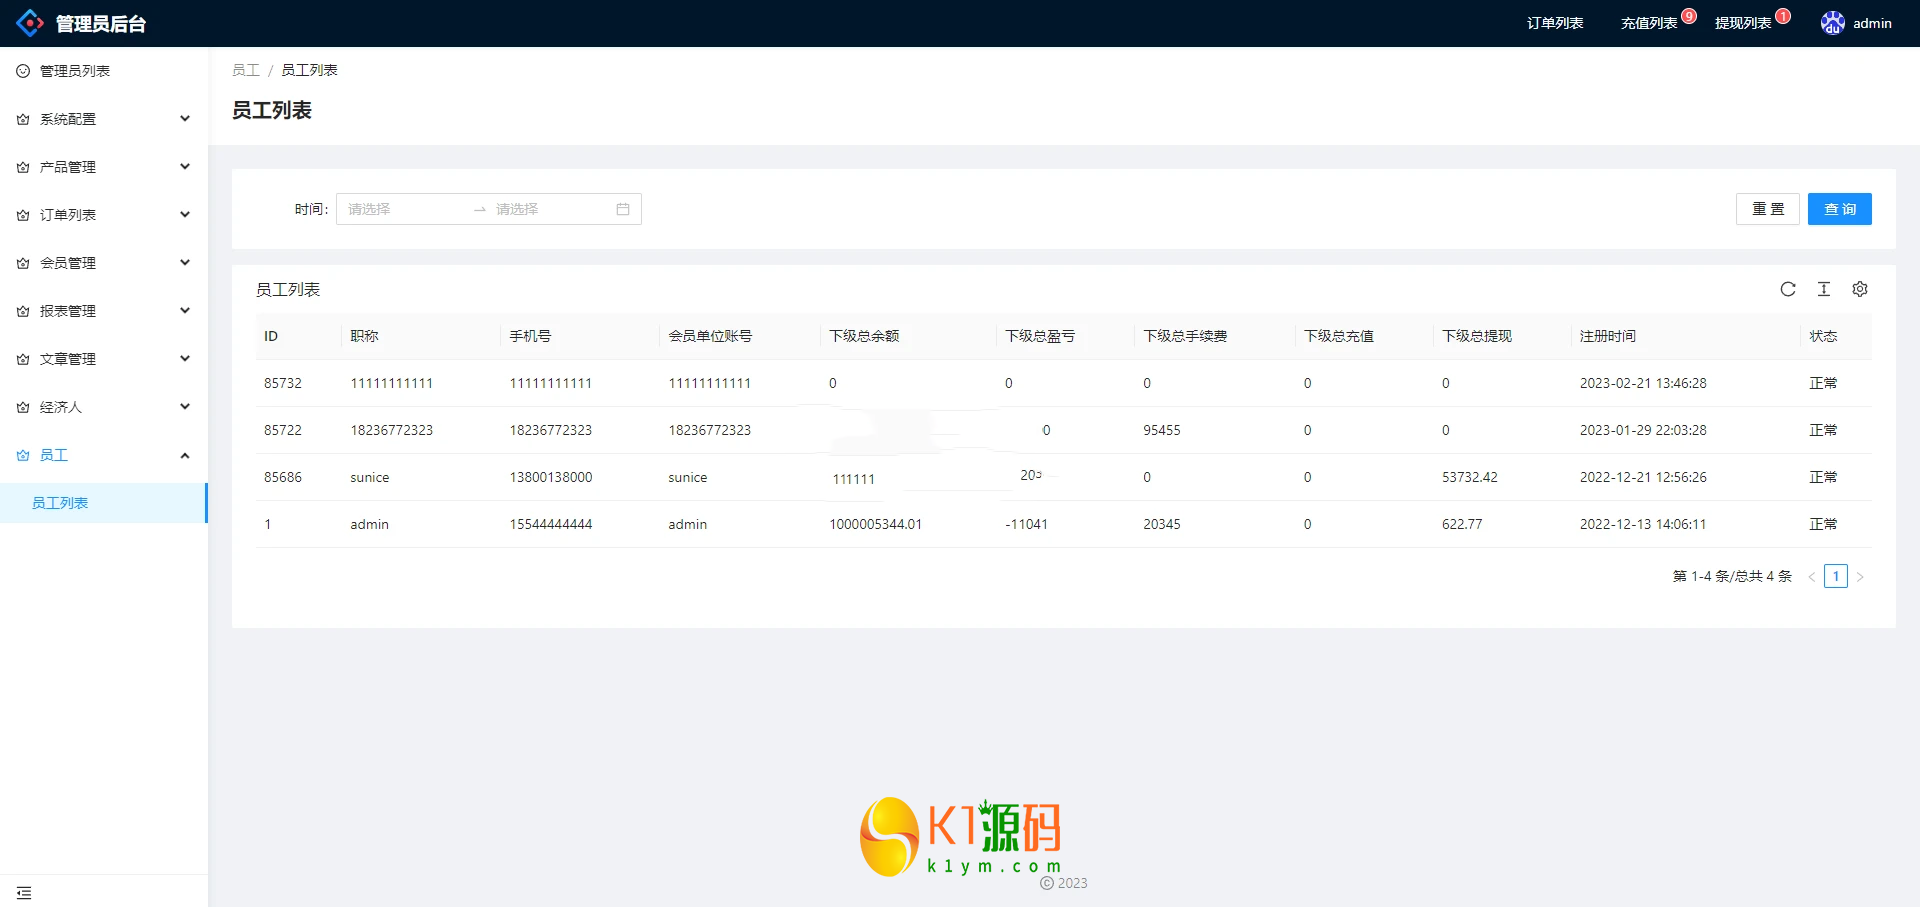The width and height of the screenshot is (1920, 907).
Task: Click the 重置 button
Action: click(1767, 209)
